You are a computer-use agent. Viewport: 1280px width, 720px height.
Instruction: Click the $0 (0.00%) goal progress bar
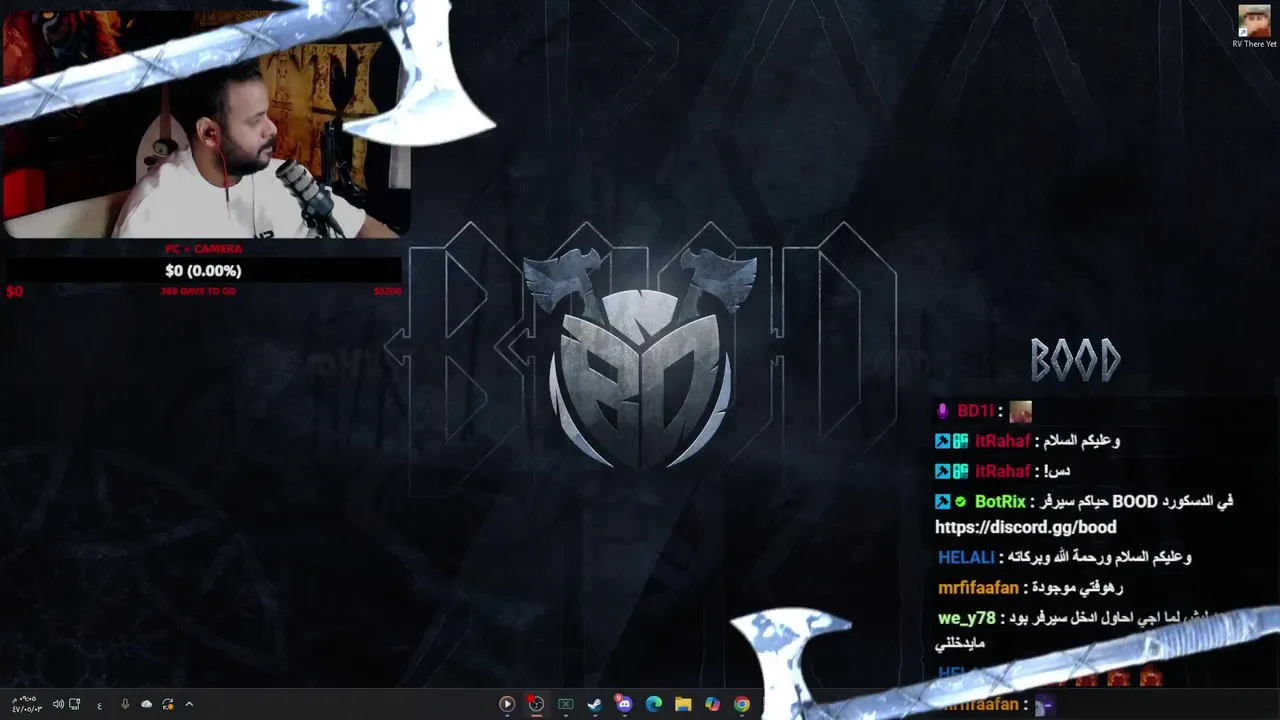click(204, 271)
